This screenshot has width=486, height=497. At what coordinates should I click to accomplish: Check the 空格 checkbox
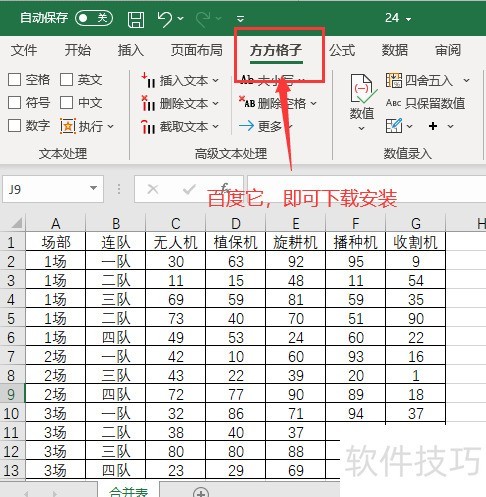pyautogui.click(x=14, y=80)
